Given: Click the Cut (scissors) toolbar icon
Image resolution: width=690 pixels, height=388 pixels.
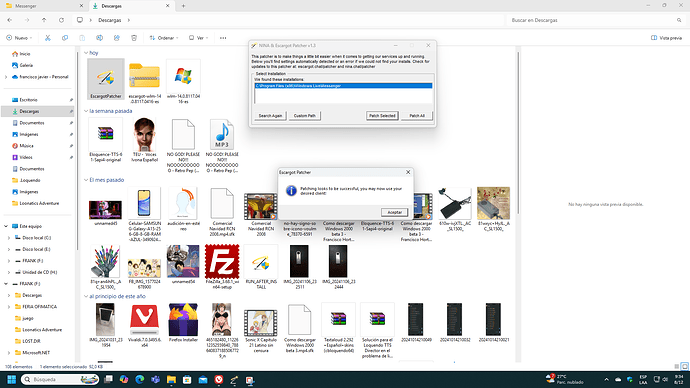Looking at the screenshot, I should click(x=48, y=38).
